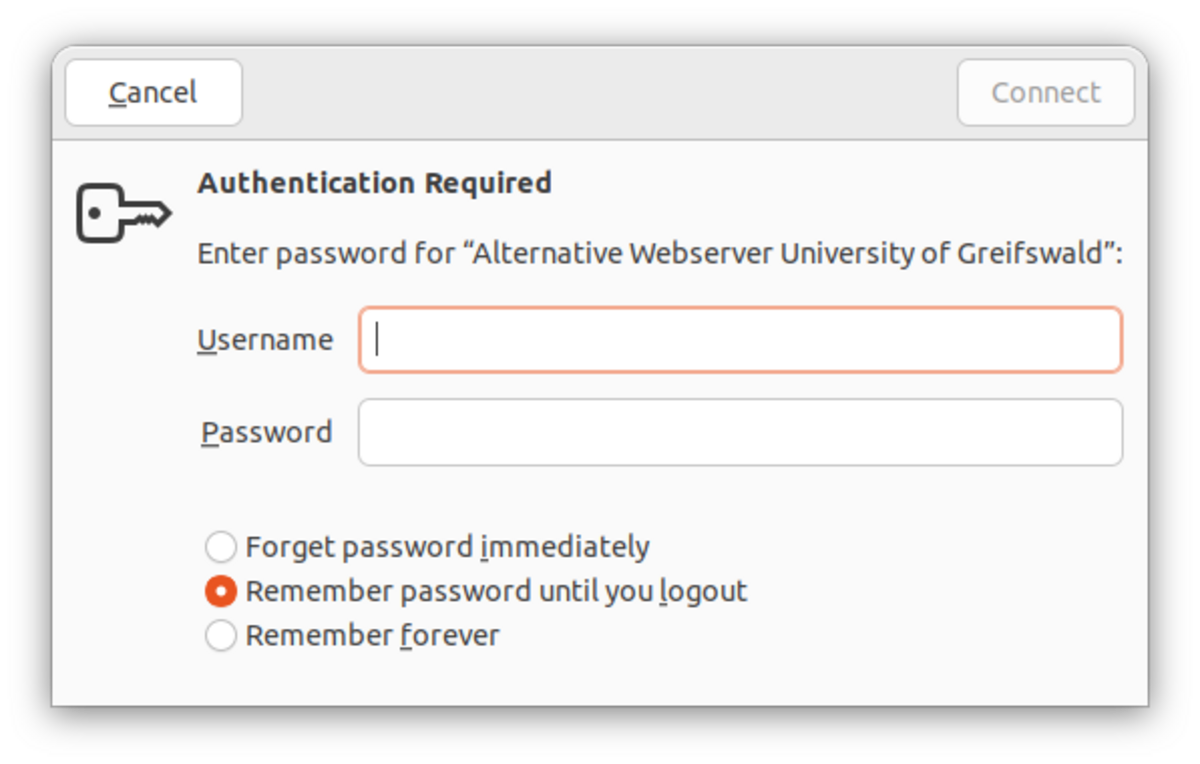
Task: Choose the Remember password until you logout radio
Action: pyautogui.click(x=221, y=591)
